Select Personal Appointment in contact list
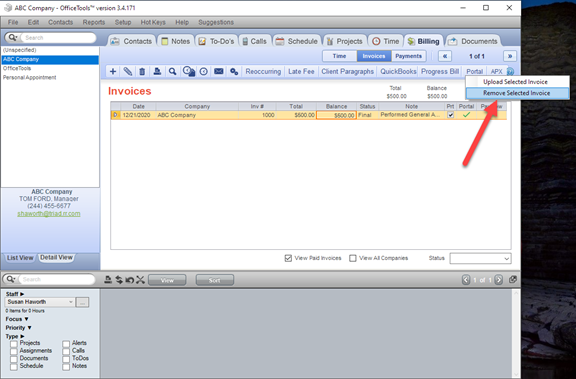This screenshot has width=576, height=379. pos(50,77)
